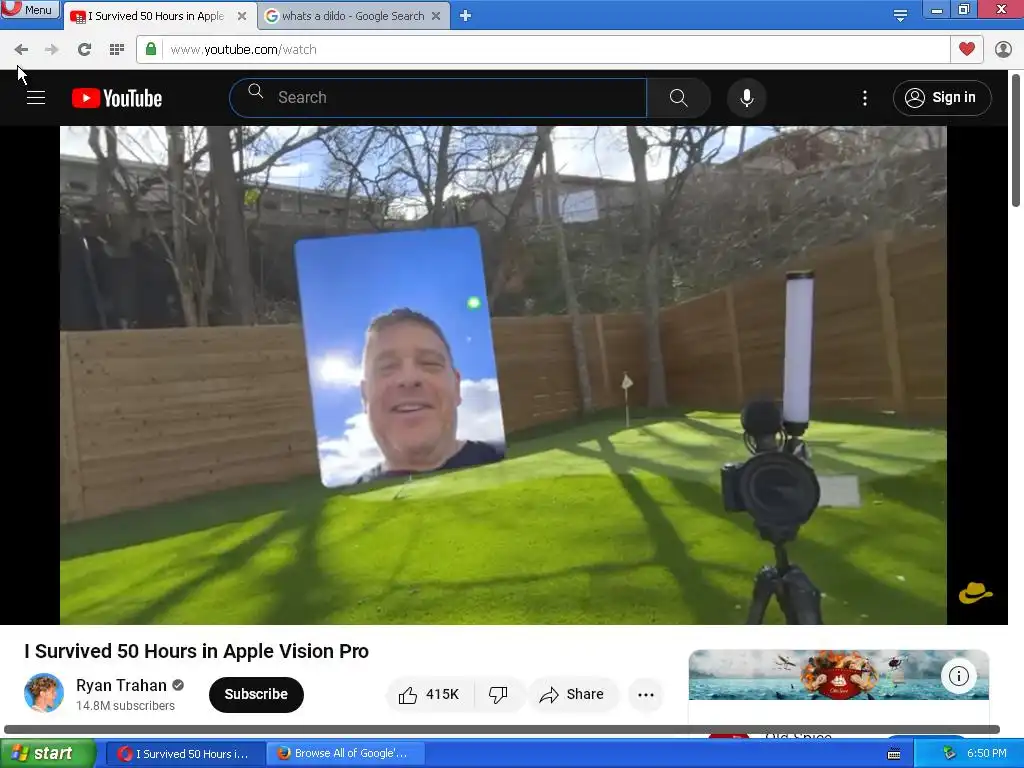Viewport: 1024px width, 768px height.
Task: Switch to the Opera taskbar window
Action: [184, 754]
